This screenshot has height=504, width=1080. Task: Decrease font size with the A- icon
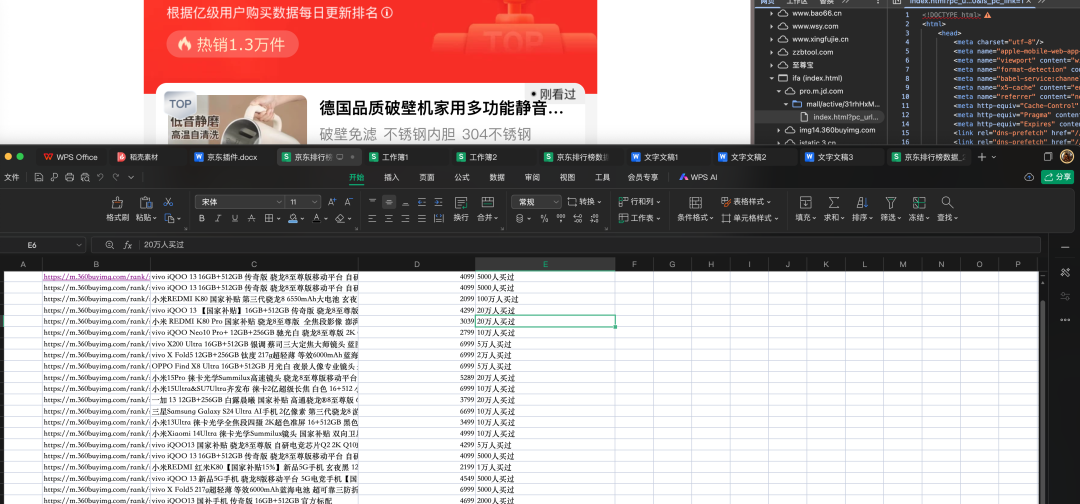point(349,202)
